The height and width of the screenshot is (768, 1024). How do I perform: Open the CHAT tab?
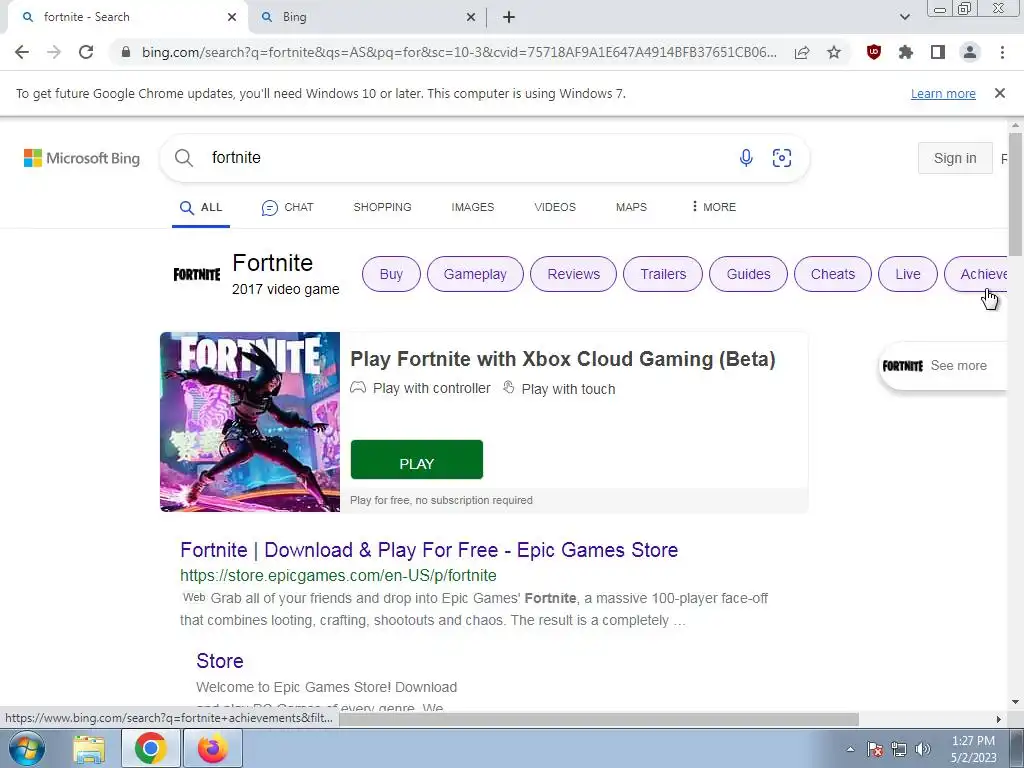287,207
